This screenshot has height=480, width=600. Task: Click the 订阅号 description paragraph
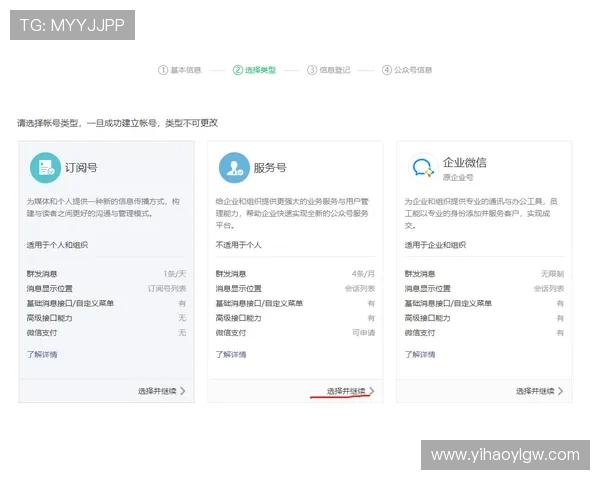[x=103, y=207]
